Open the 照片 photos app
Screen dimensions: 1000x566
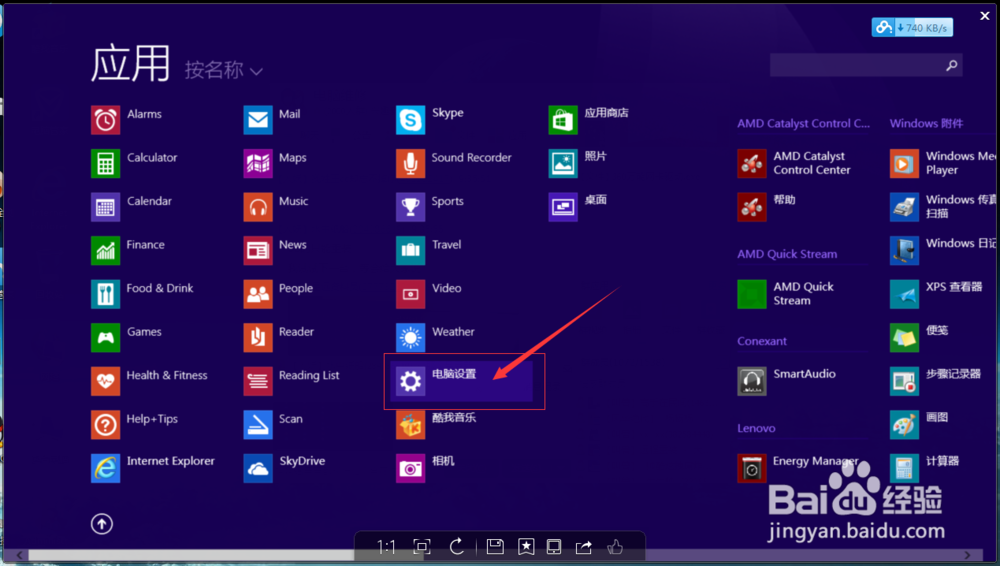(x=578, y=163)
